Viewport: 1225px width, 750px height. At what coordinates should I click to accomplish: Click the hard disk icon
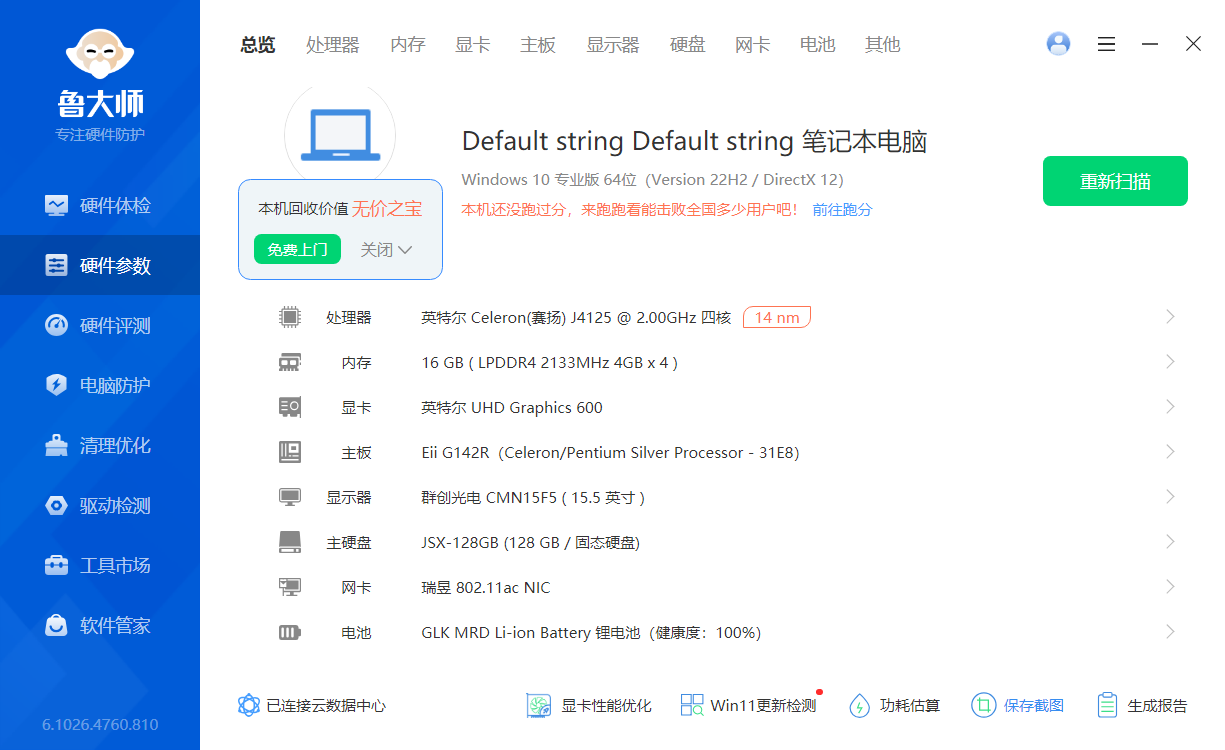[x=289, y=542]
